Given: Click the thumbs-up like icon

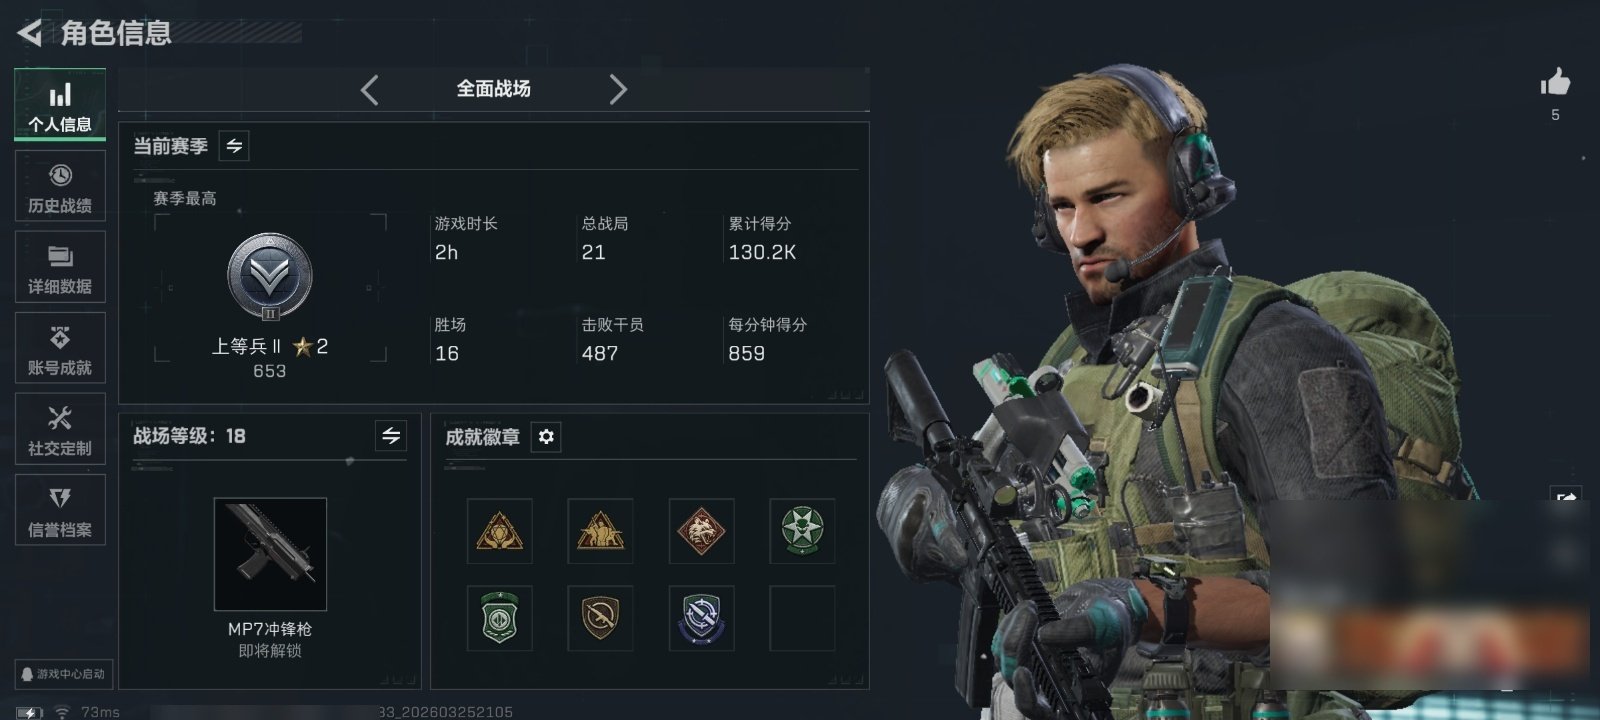Looking at the screenshot, I should [x=1555, y=82].
